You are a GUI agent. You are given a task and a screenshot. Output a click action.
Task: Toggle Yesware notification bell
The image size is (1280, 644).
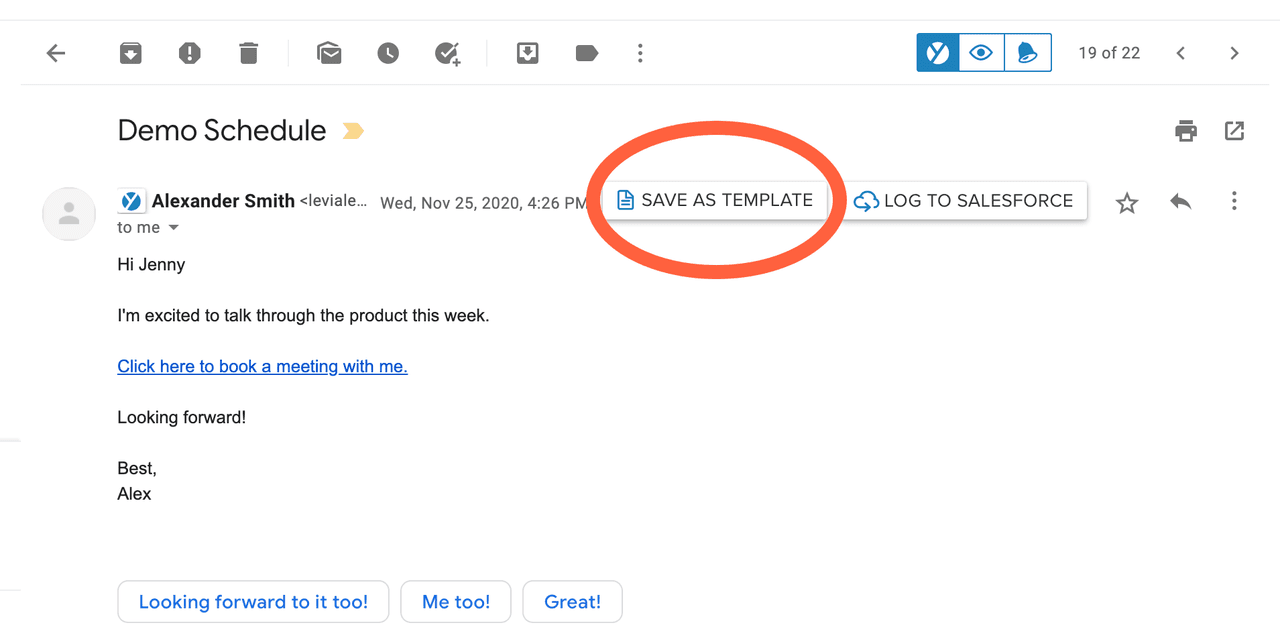click(x=1027, y=52)
